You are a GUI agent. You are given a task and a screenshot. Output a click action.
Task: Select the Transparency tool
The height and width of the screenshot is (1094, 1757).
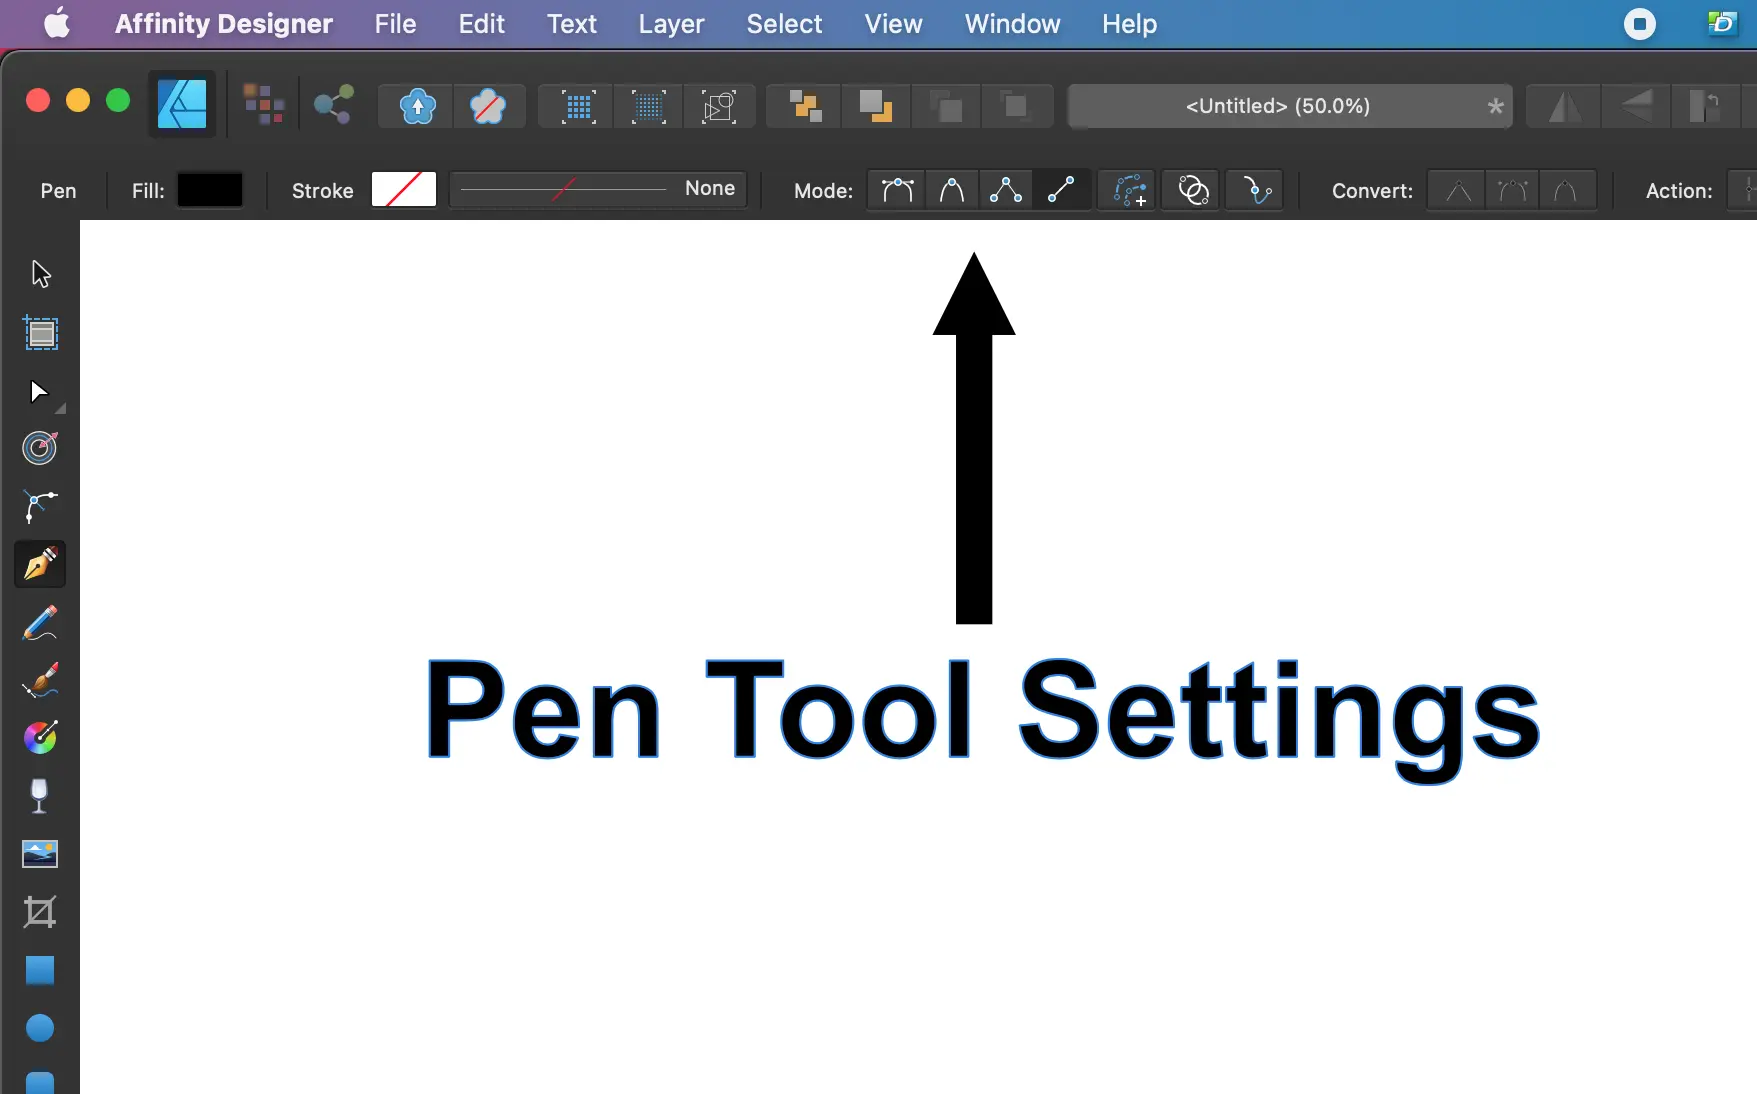[39, 796]
